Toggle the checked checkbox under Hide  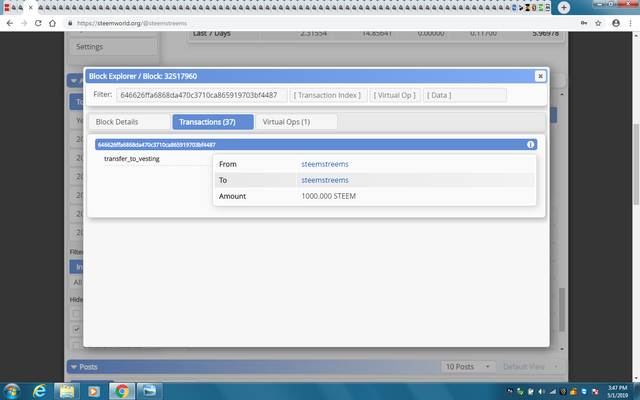pos(76,329)
